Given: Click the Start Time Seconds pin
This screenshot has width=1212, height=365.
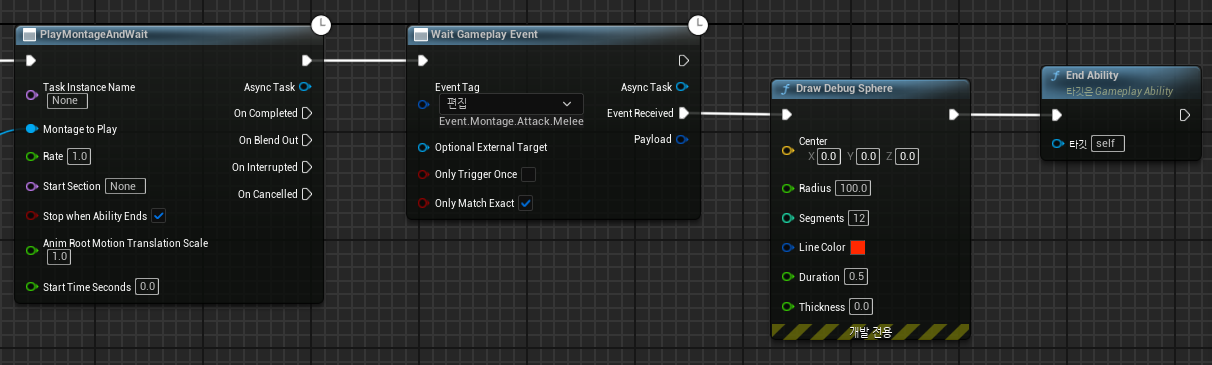Looking at the screenshot, I should pos(31,287).
